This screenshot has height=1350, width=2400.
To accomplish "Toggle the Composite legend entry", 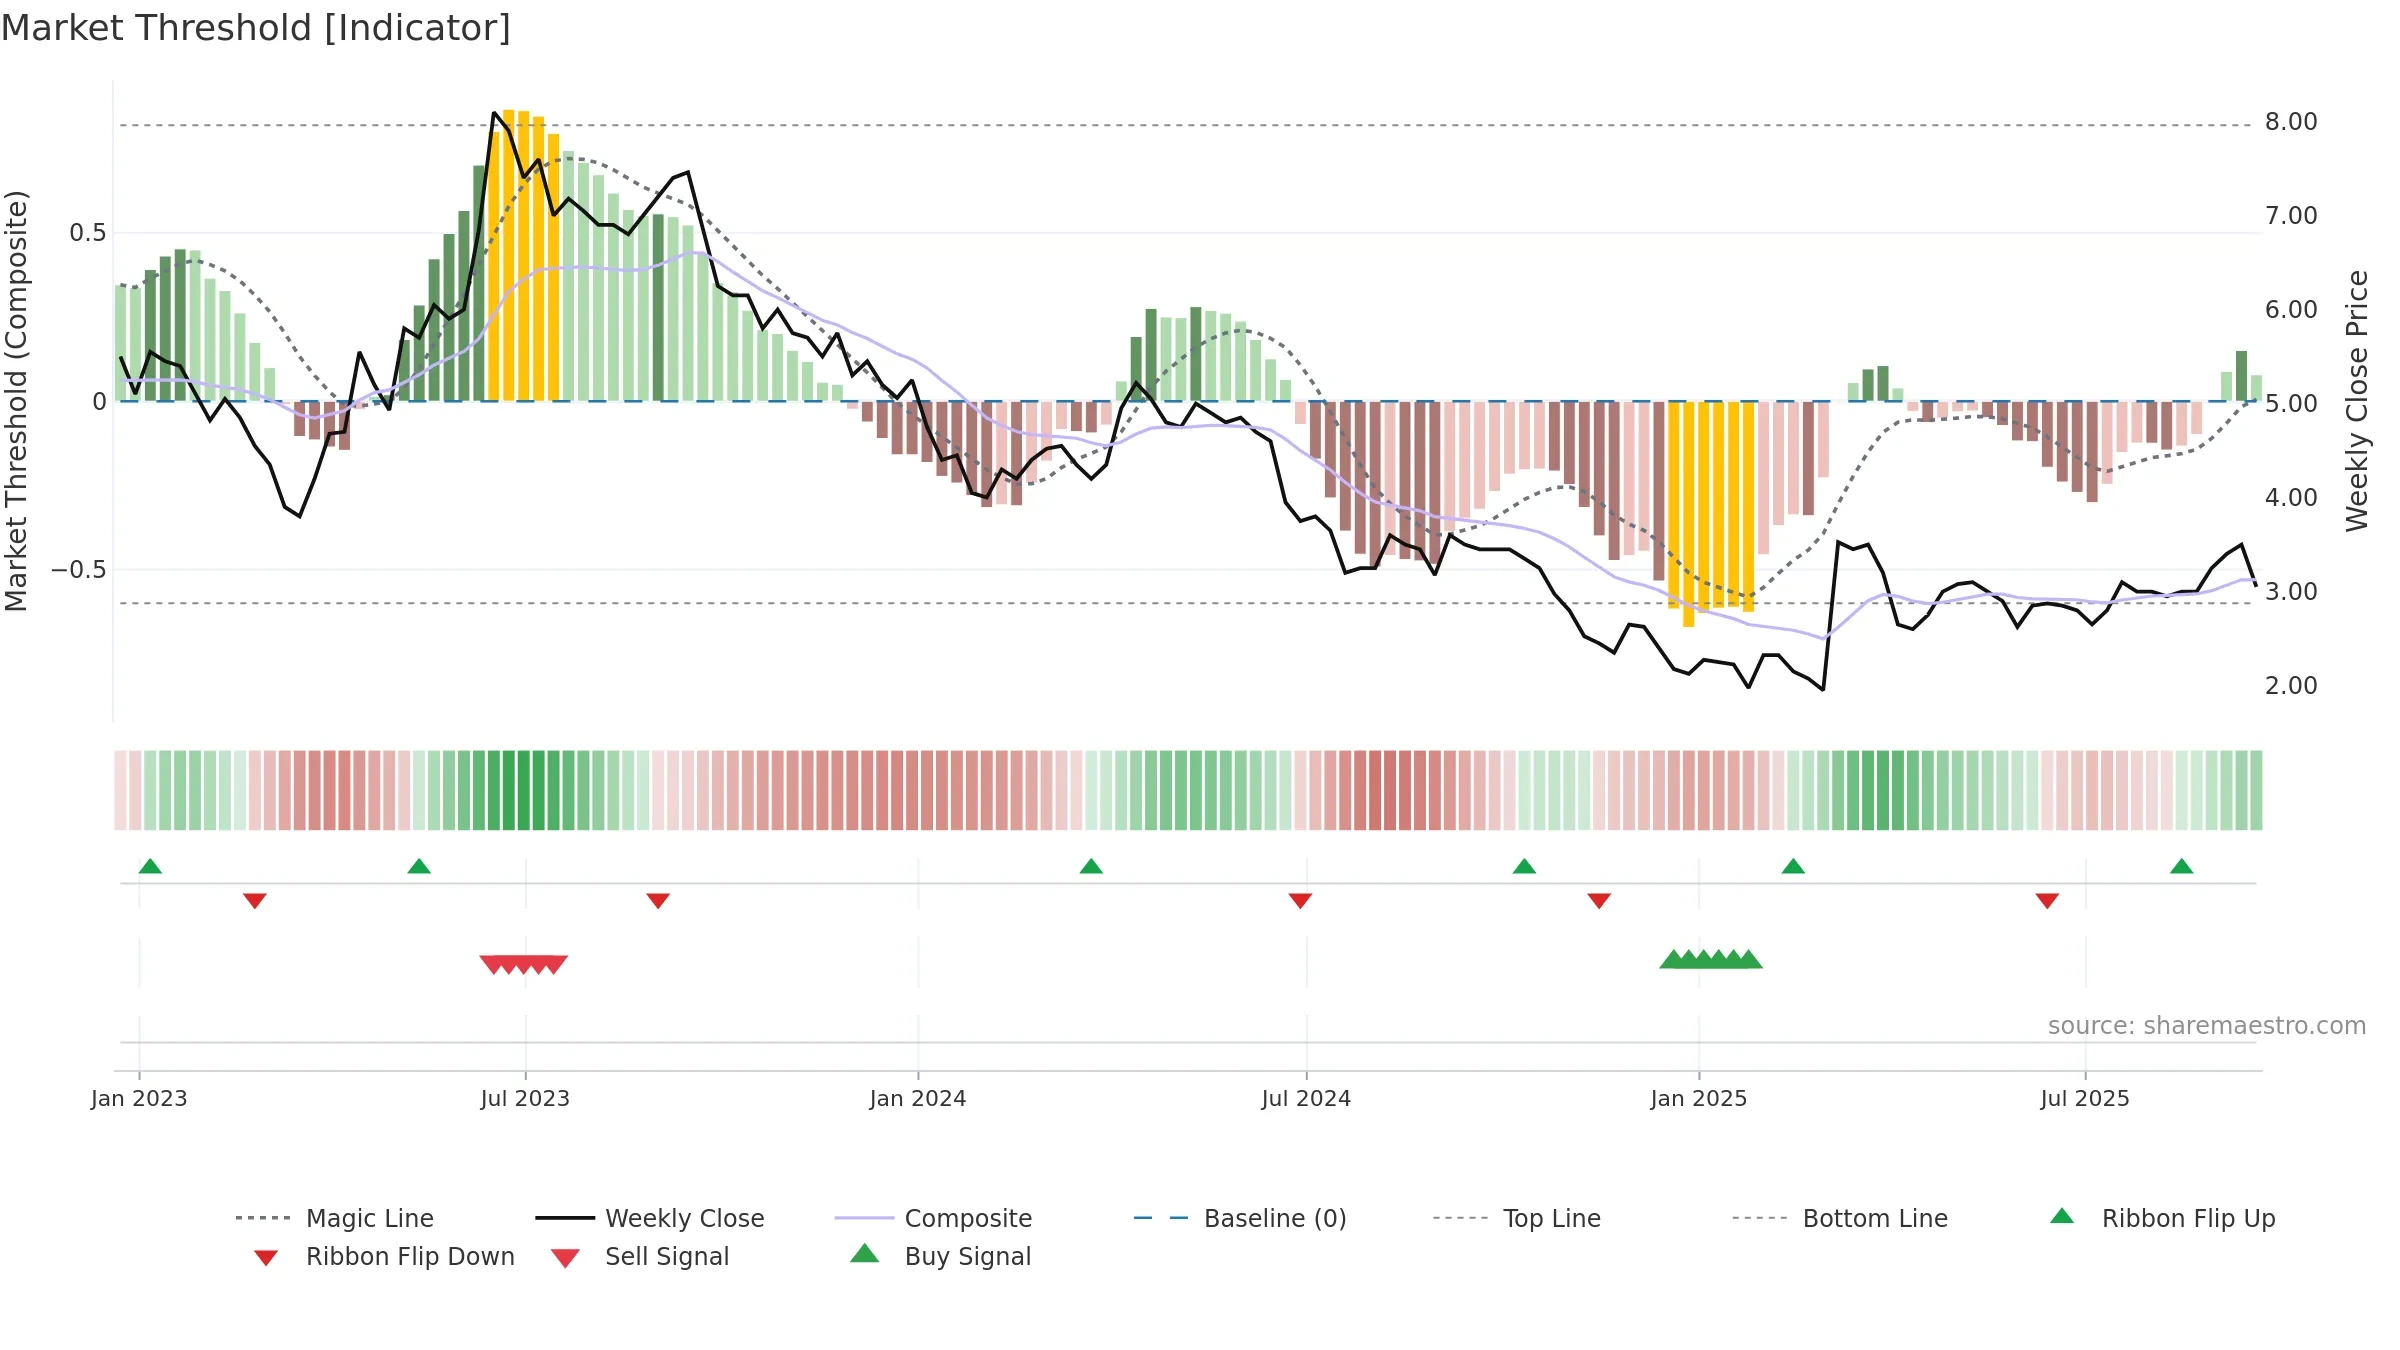I will [933, 1218].
